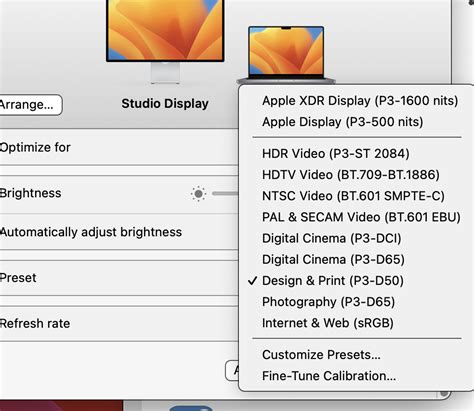Pick NTSC Video (BT.601 SMPTE-C) preset

[x=353, y=196]
